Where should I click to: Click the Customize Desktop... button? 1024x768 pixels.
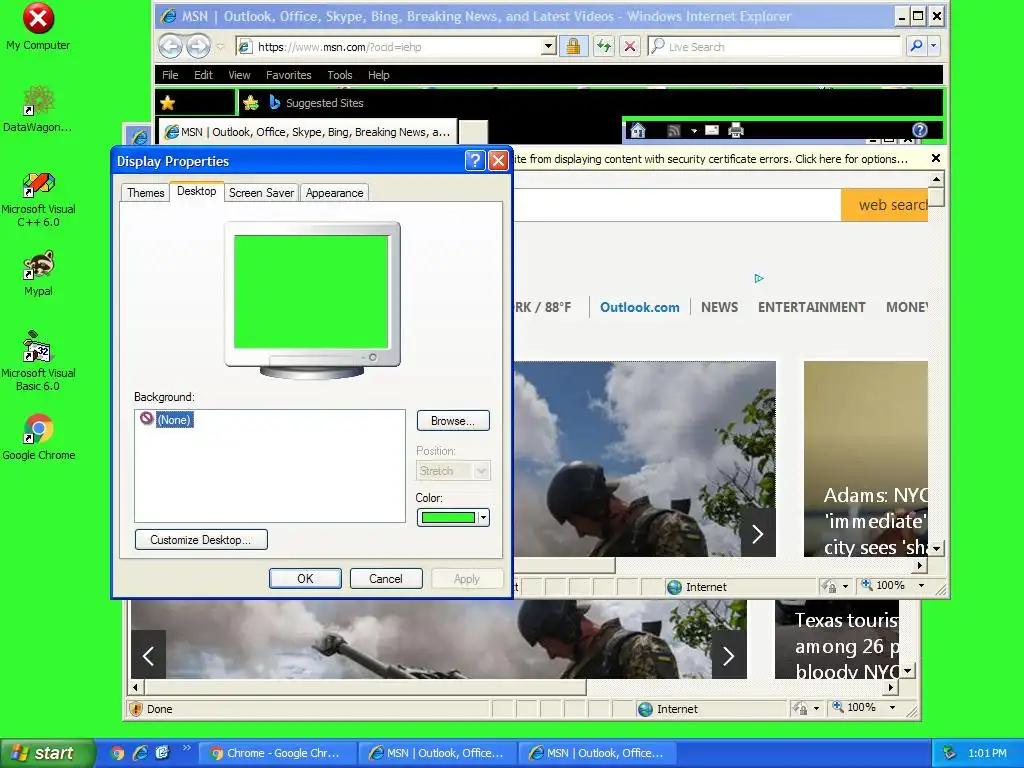click(x=200, y=539)
